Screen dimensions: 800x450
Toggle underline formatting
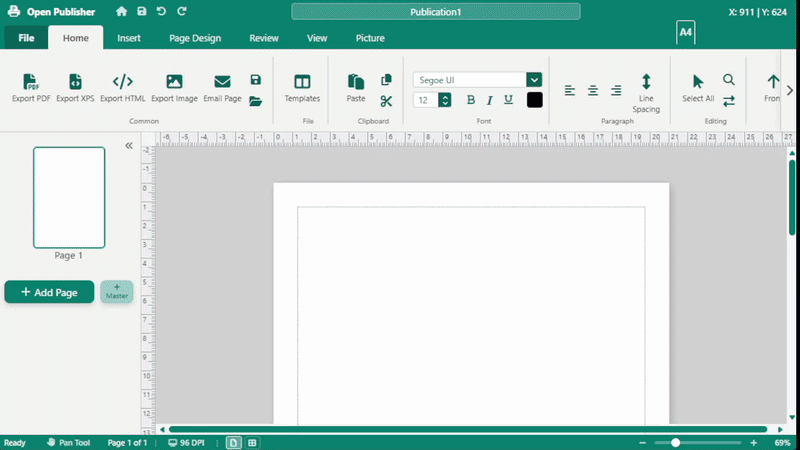coord(508,100)
